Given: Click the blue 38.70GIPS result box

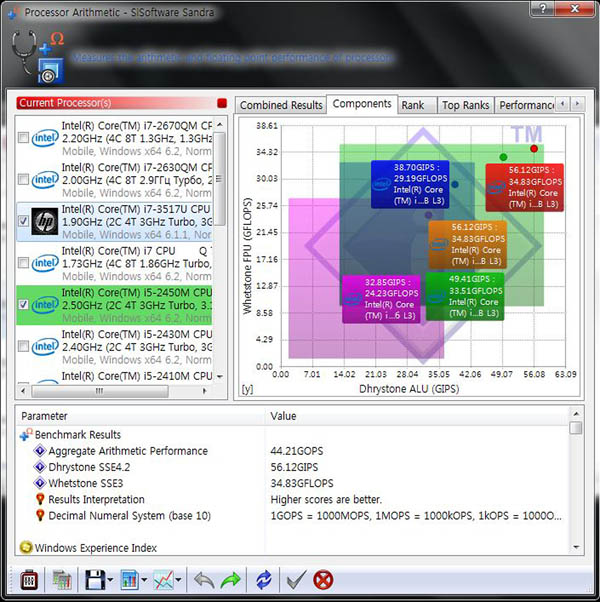Looking at the screenshot, I should coord(410,184).
